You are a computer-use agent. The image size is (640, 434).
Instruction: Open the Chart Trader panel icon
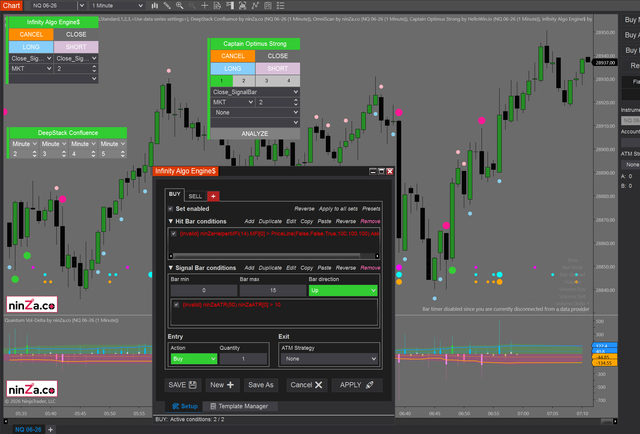pos(230,6)
